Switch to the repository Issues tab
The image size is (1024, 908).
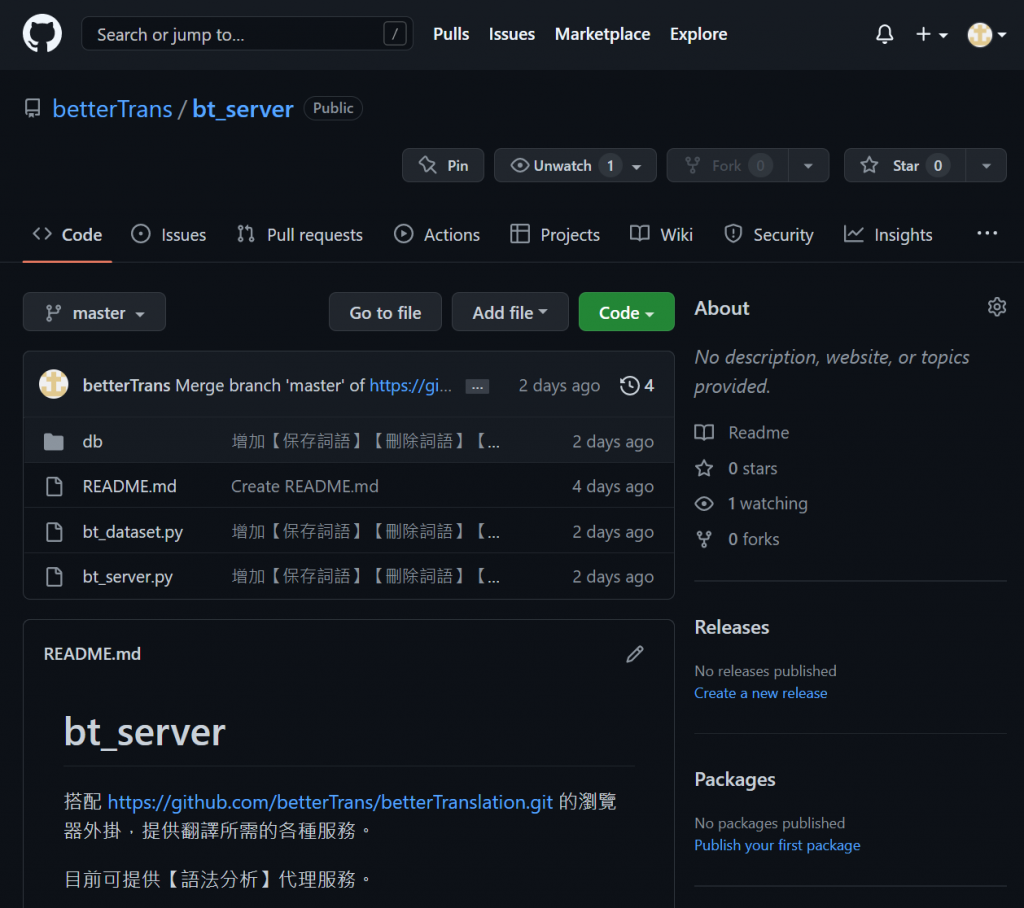pyautogui.click(x=168, y=235)
